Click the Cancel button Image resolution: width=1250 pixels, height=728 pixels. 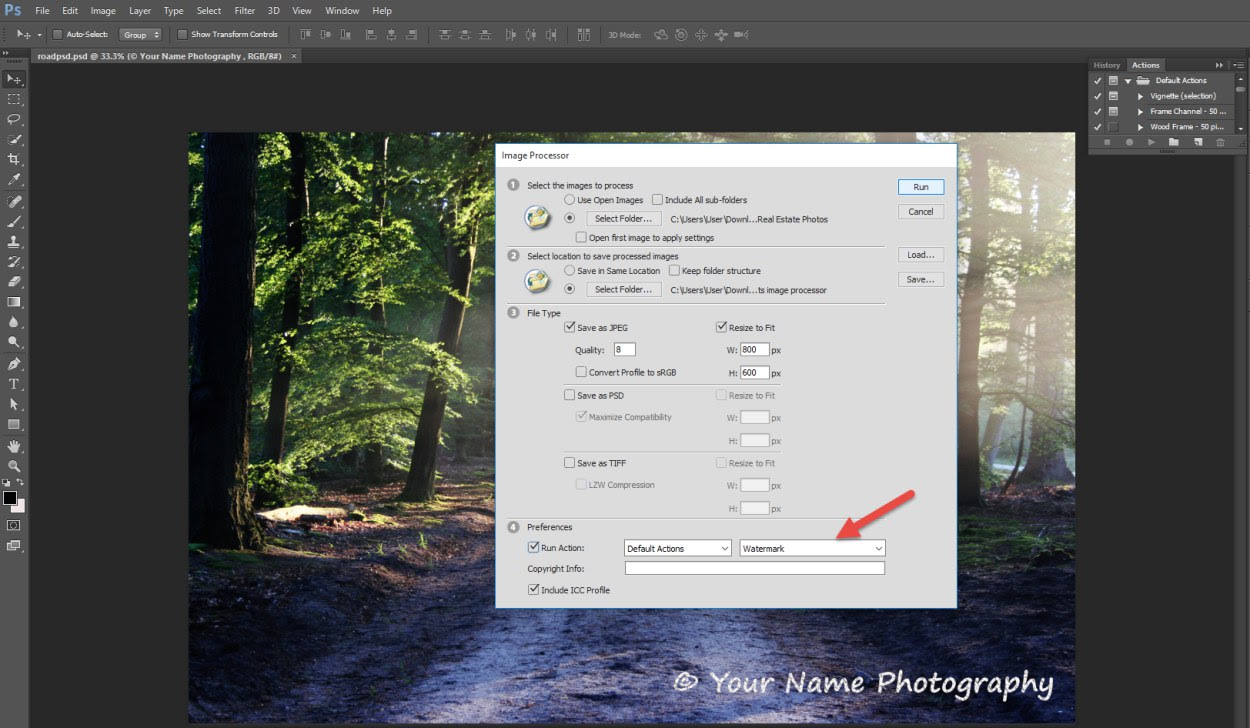point(921,212)
